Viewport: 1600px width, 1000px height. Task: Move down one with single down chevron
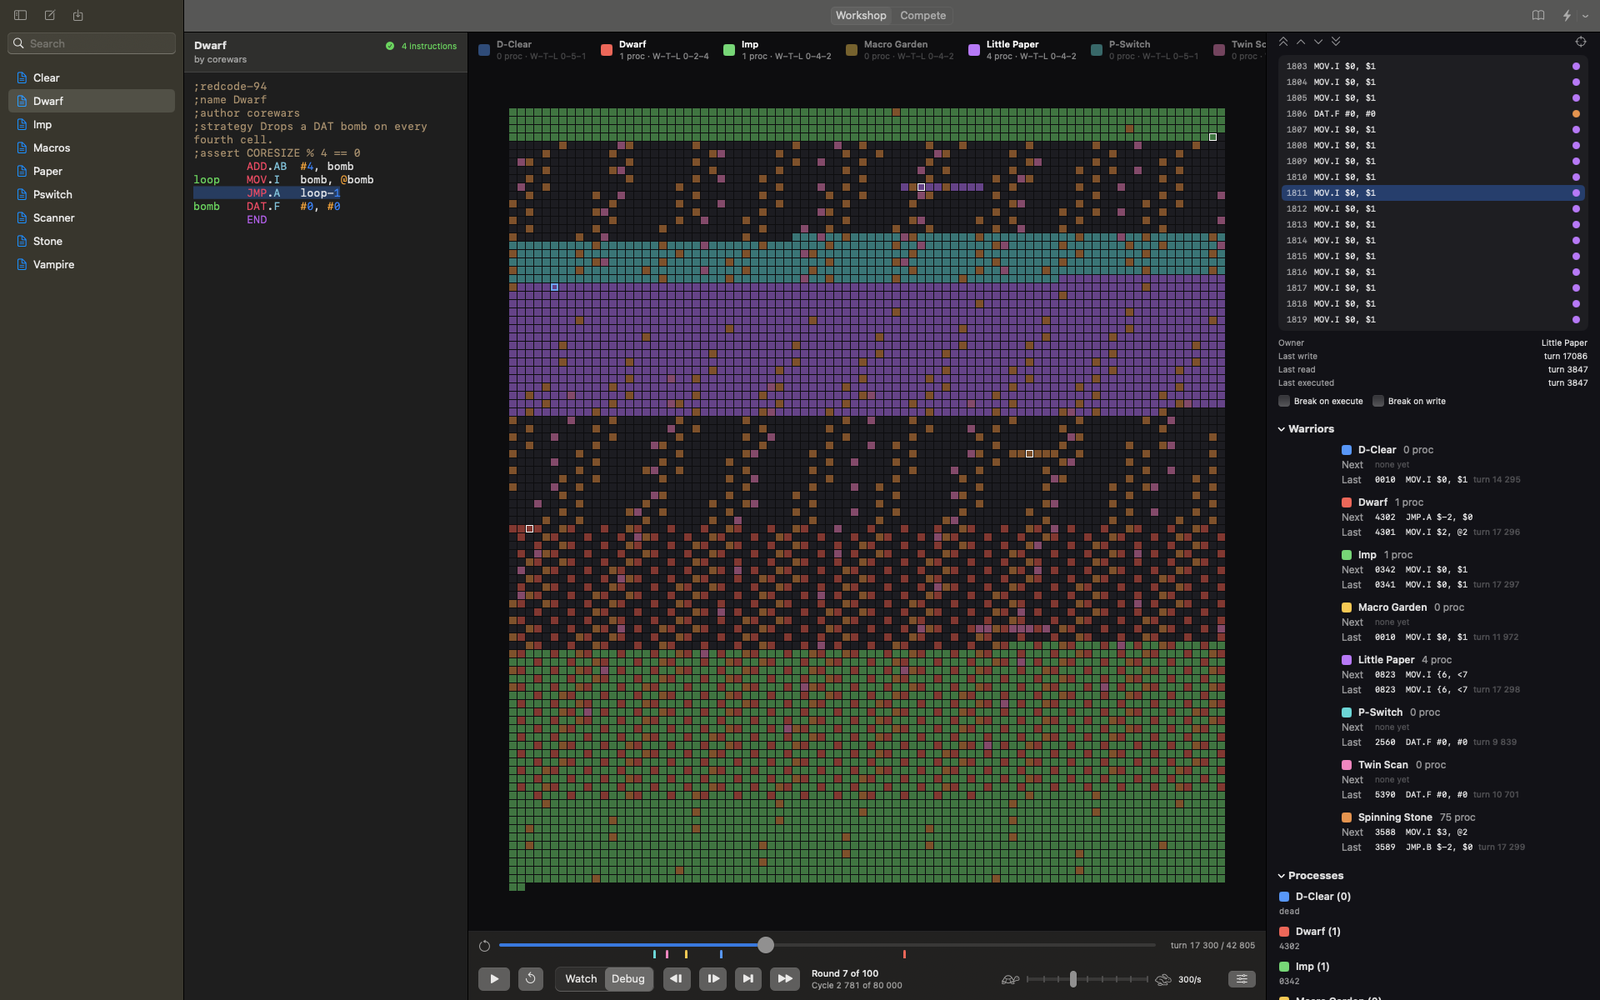tap(1318, 42)
